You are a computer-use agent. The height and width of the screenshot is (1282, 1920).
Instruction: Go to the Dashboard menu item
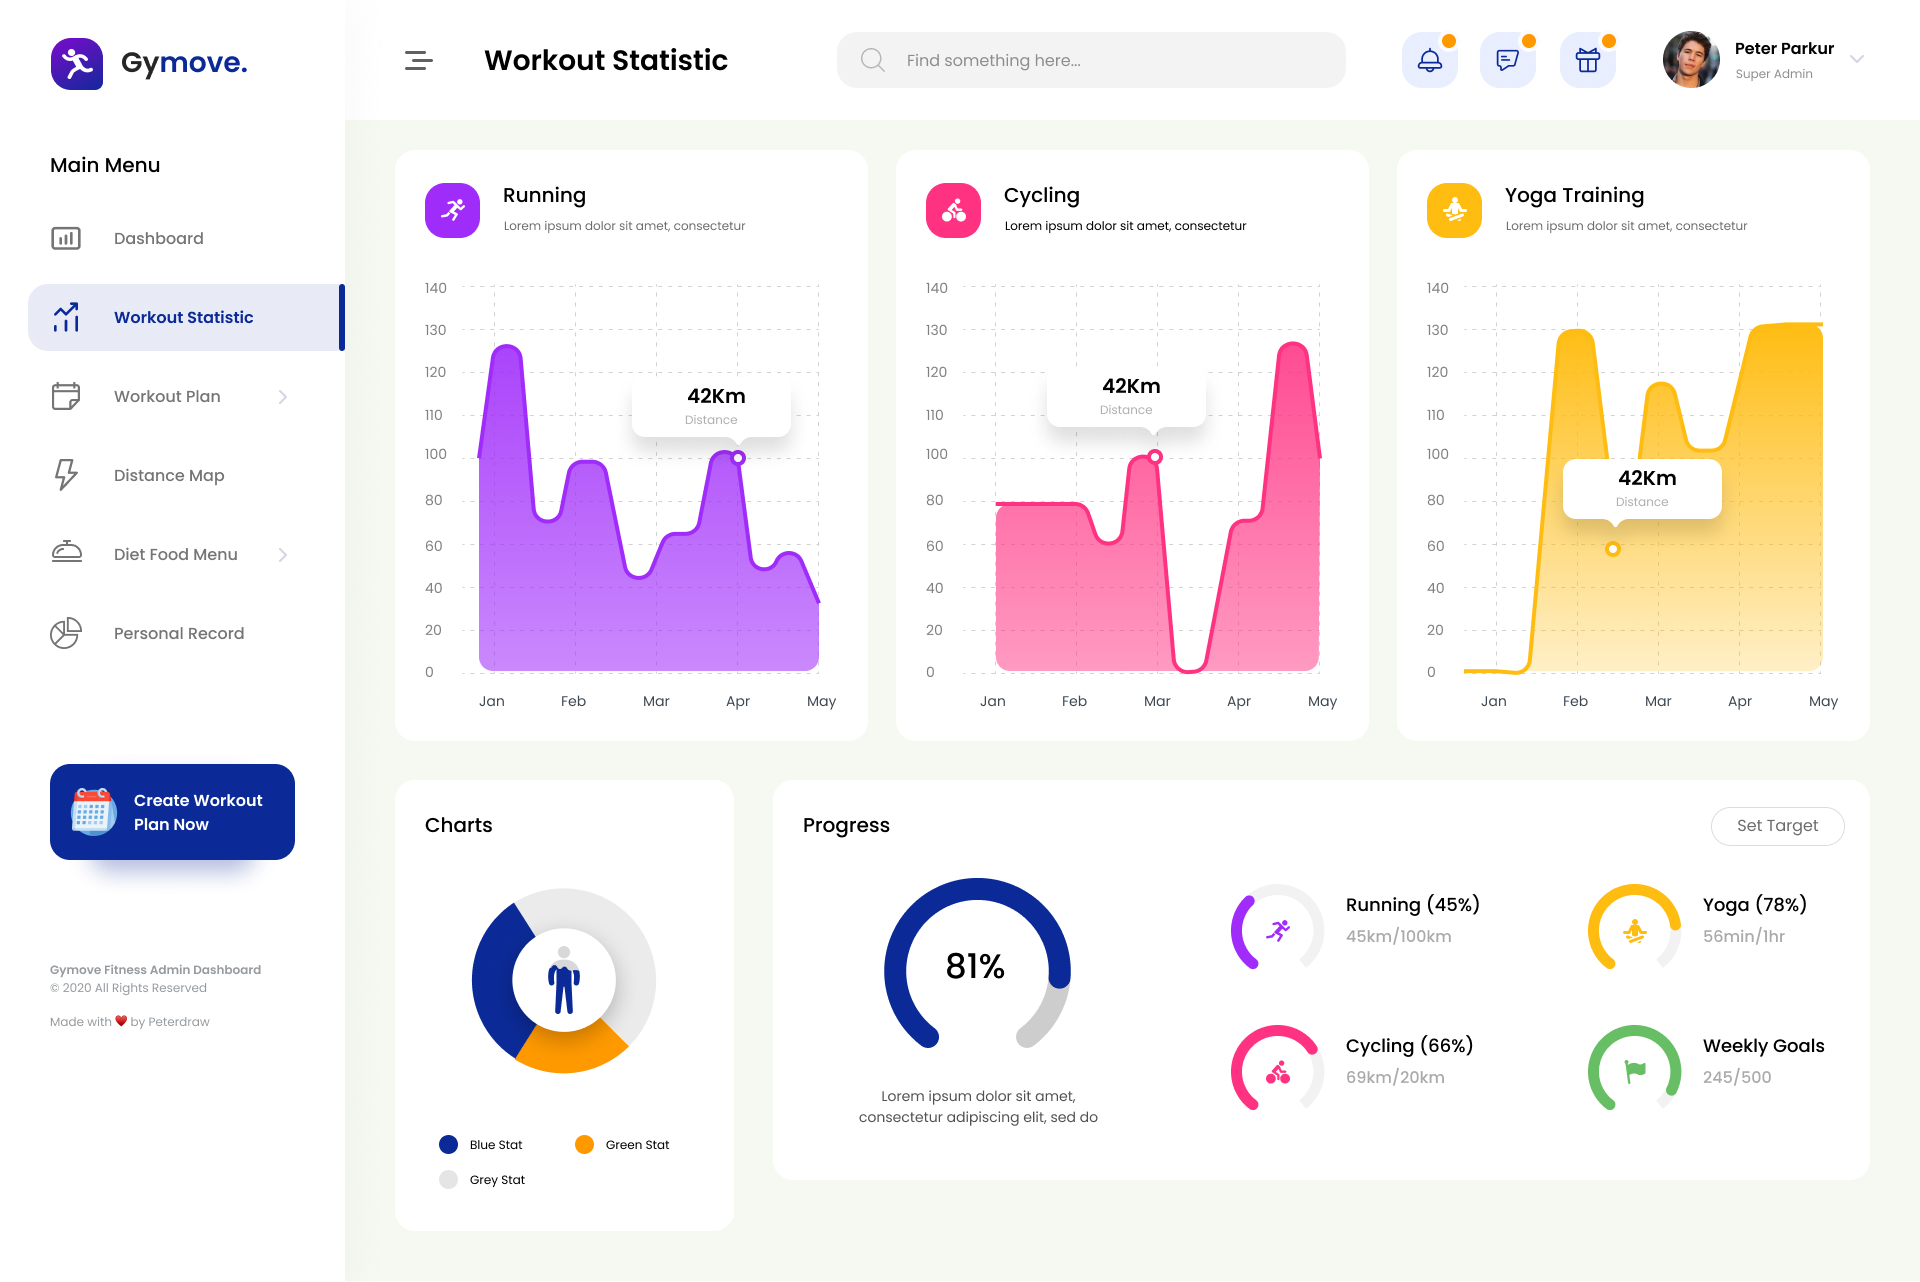[158, 238]
